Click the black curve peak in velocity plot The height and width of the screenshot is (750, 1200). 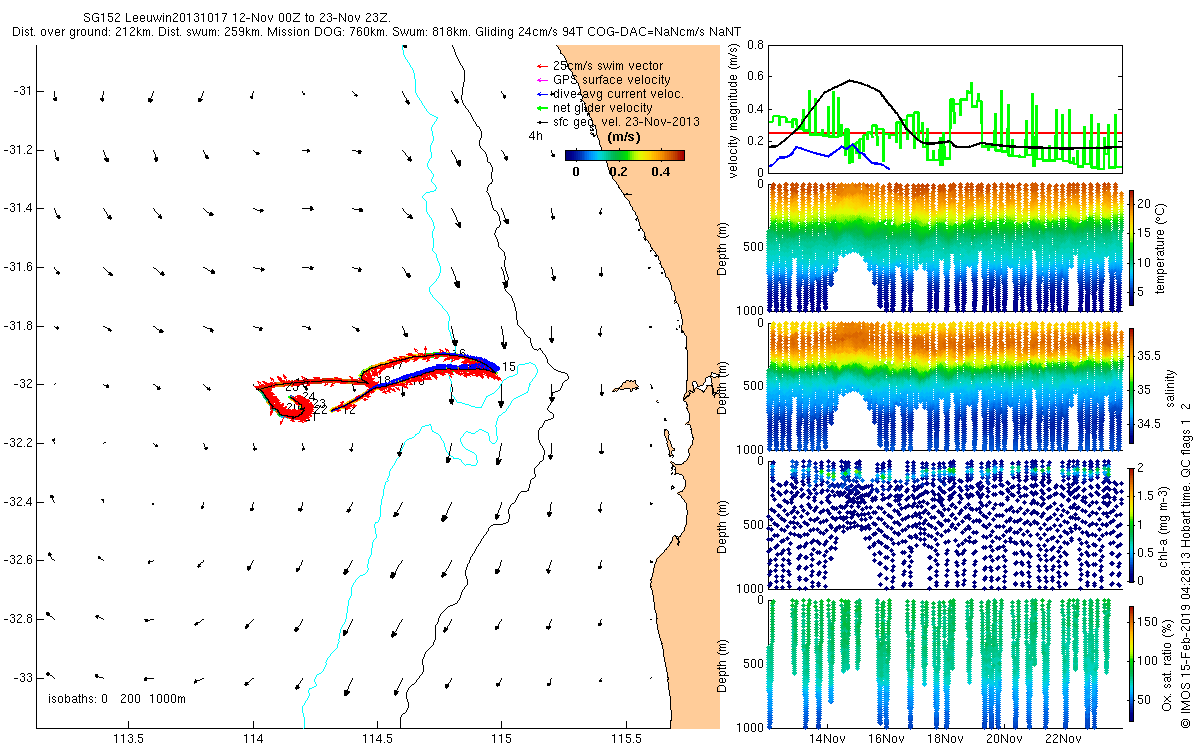851,81
